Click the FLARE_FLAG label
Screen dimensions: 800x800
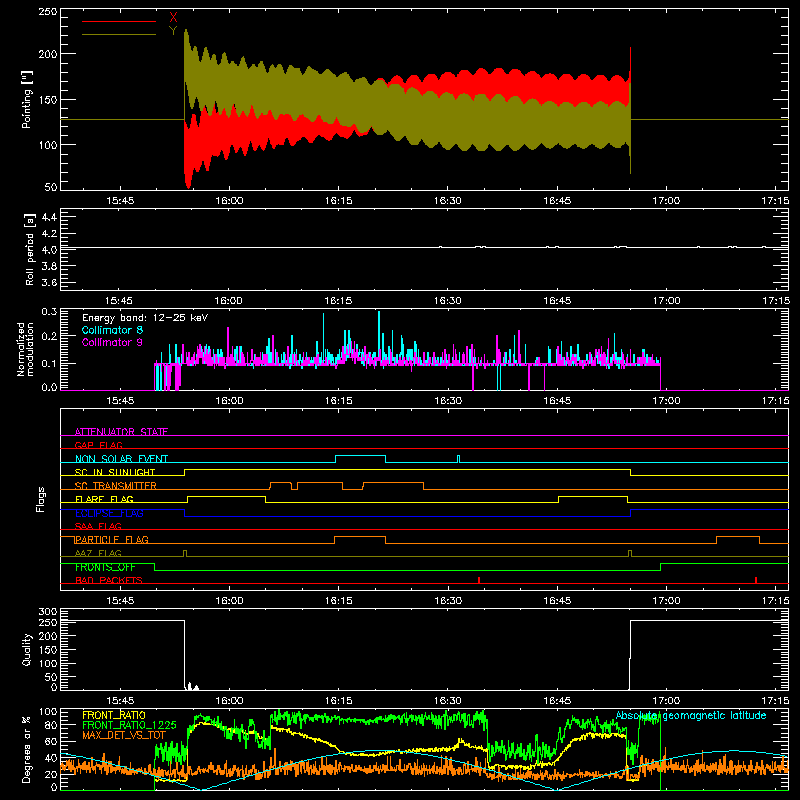[104, 499]
